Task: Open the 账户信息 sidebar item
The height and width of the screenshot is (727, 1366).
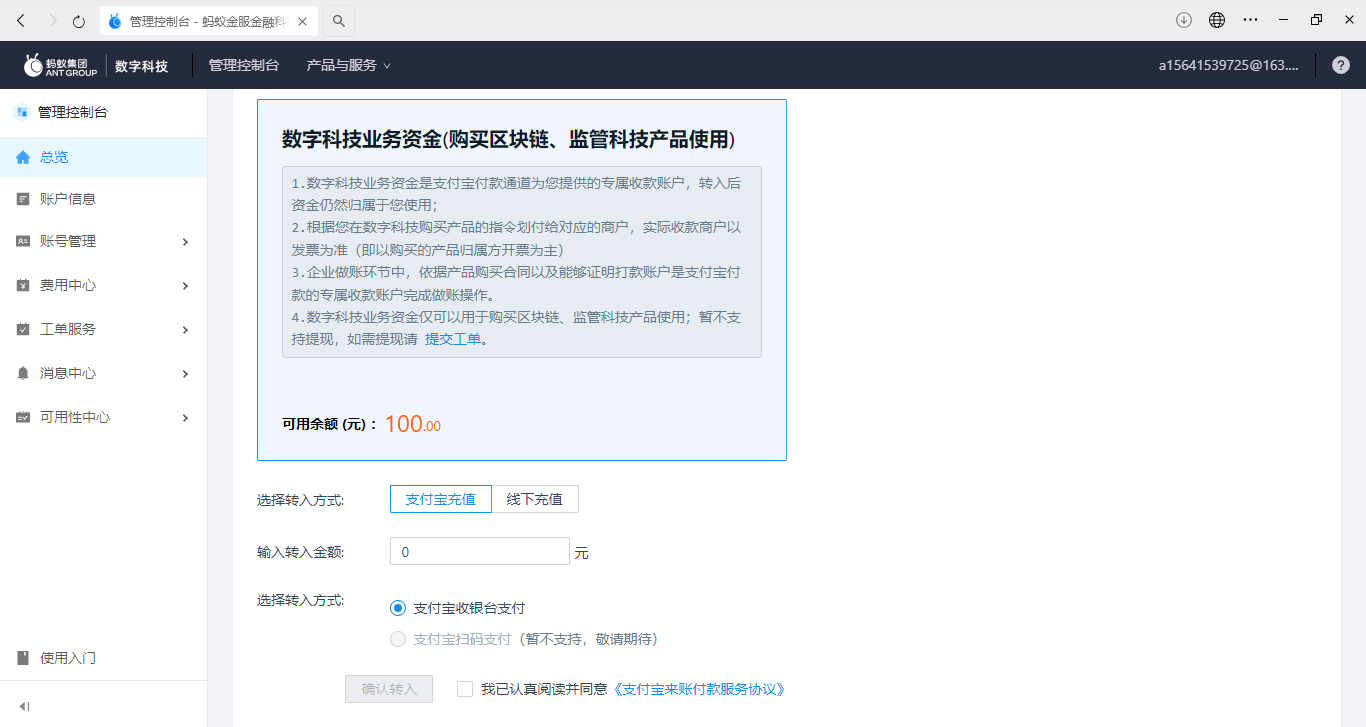Action: click(104, 199)
